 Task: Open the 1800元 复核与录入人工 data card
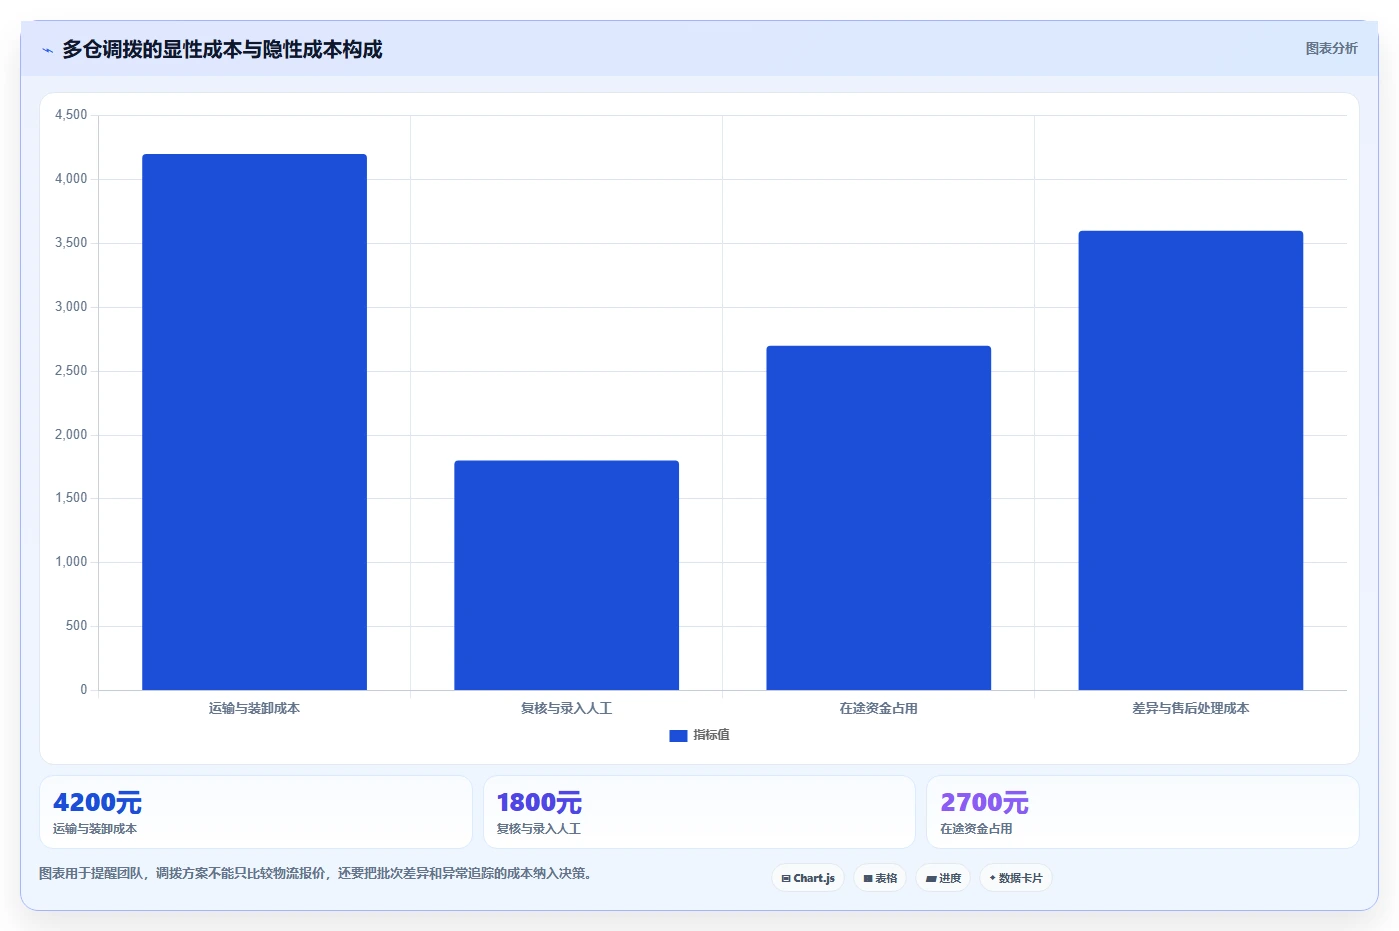tap(699, 812)
